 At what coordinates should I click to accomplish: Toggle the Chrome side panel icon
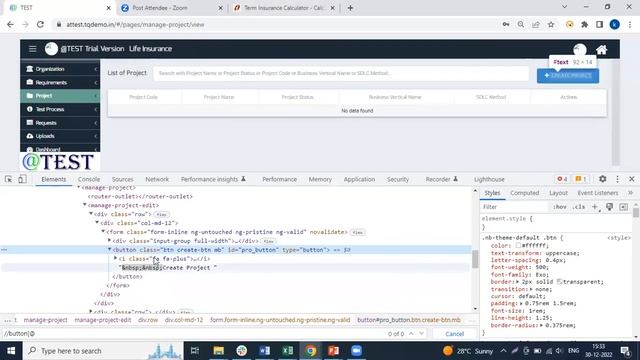point(599,24)
